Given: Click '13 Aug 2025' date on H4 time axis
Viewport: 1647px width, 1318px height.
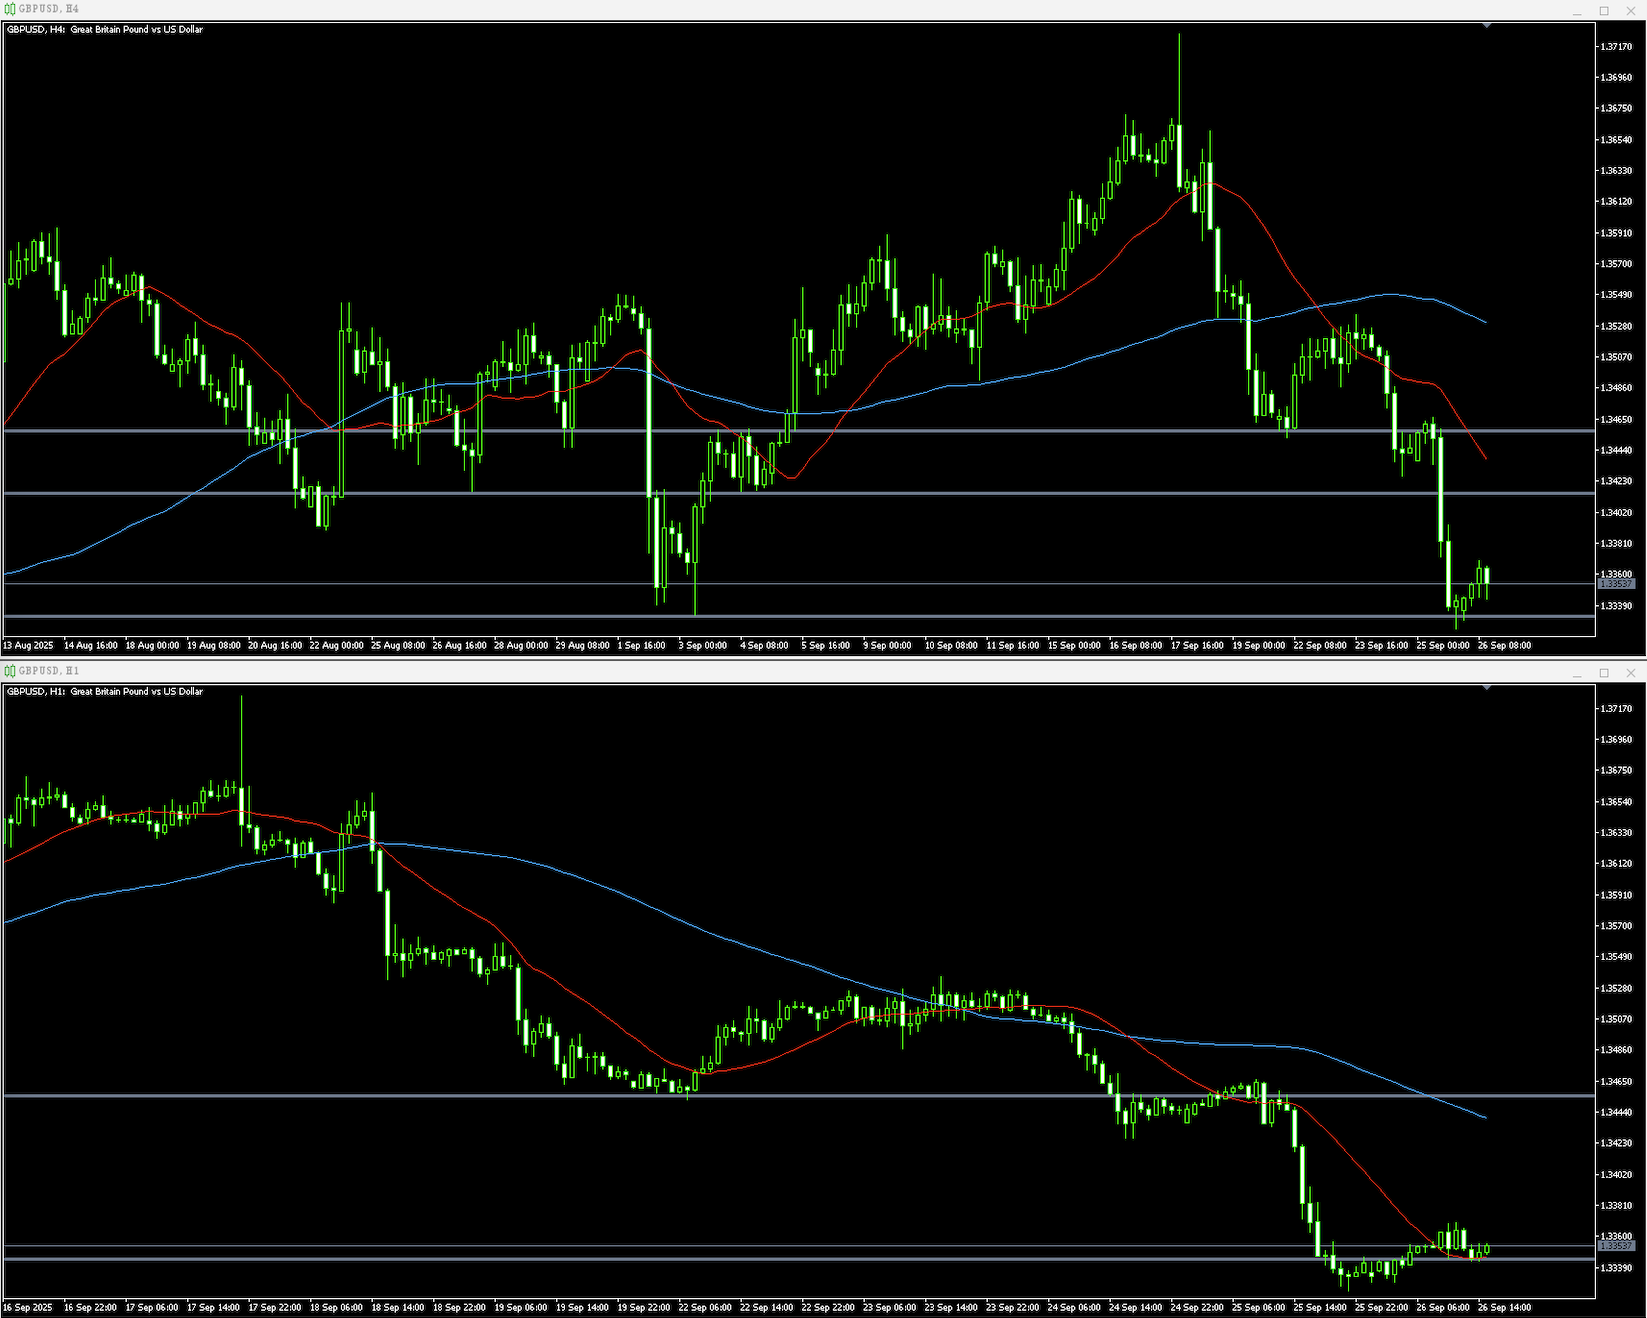Looking at the screenshot, I should pos(28,646).
